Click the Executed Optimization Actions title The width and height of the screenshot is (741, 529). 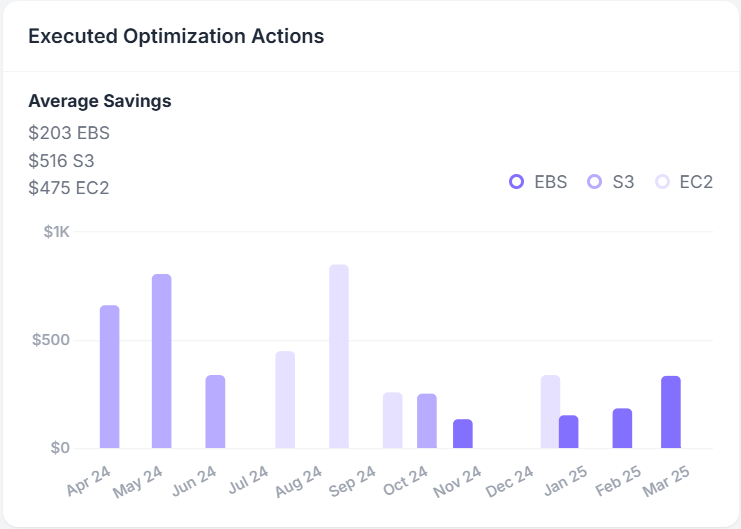tap(176, 36)
